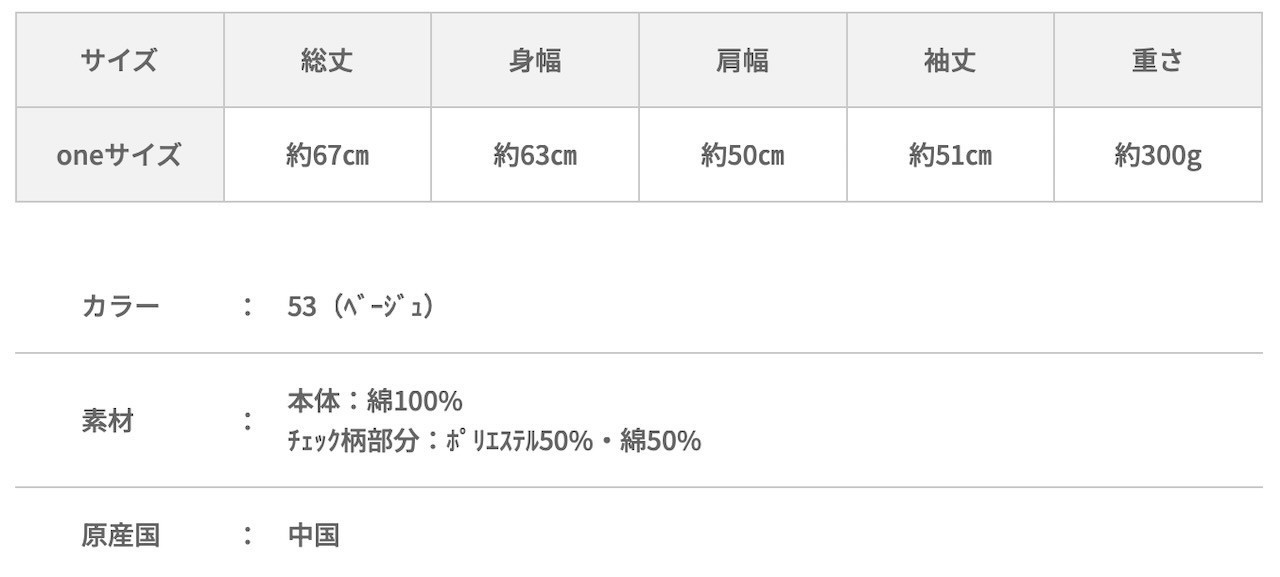Click the 身幅 column header
Viewport: 1280px width, 577px height.
[535, 61]
